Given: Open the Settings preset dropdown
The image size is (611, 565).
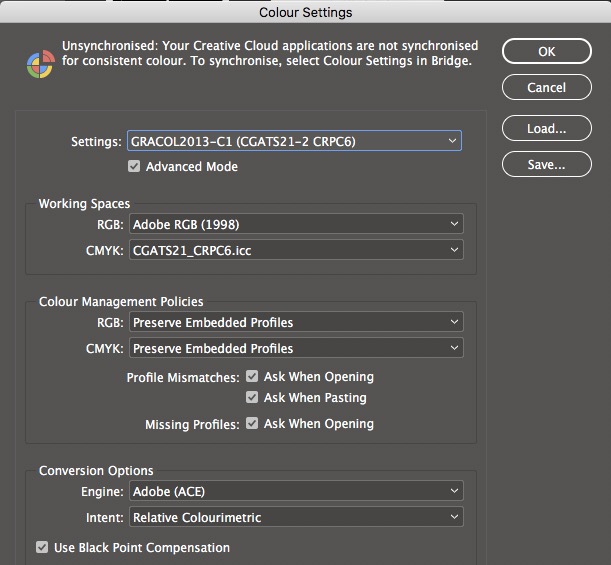Looking at the screenshot, I should pyautogui.click(x=295, y=141).
